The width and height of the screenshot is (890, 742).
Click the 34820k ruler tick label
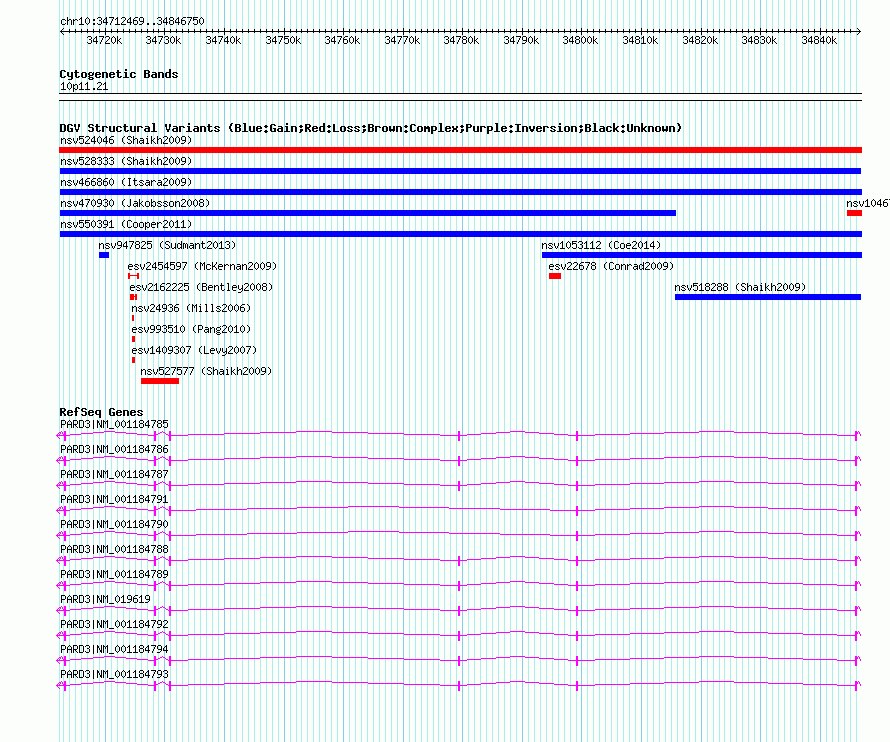tap(700, 40)
